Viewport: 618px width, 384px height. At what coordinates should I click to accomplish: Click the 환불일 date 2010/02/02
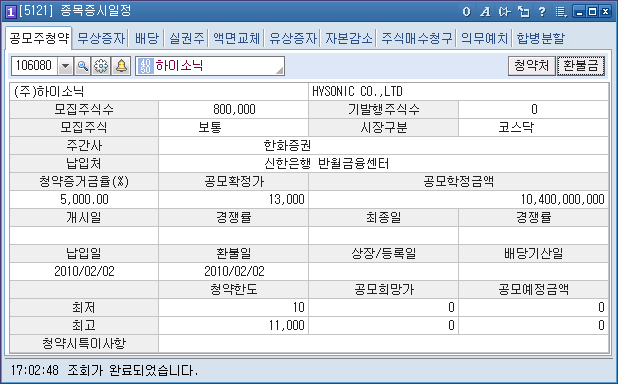234,271
